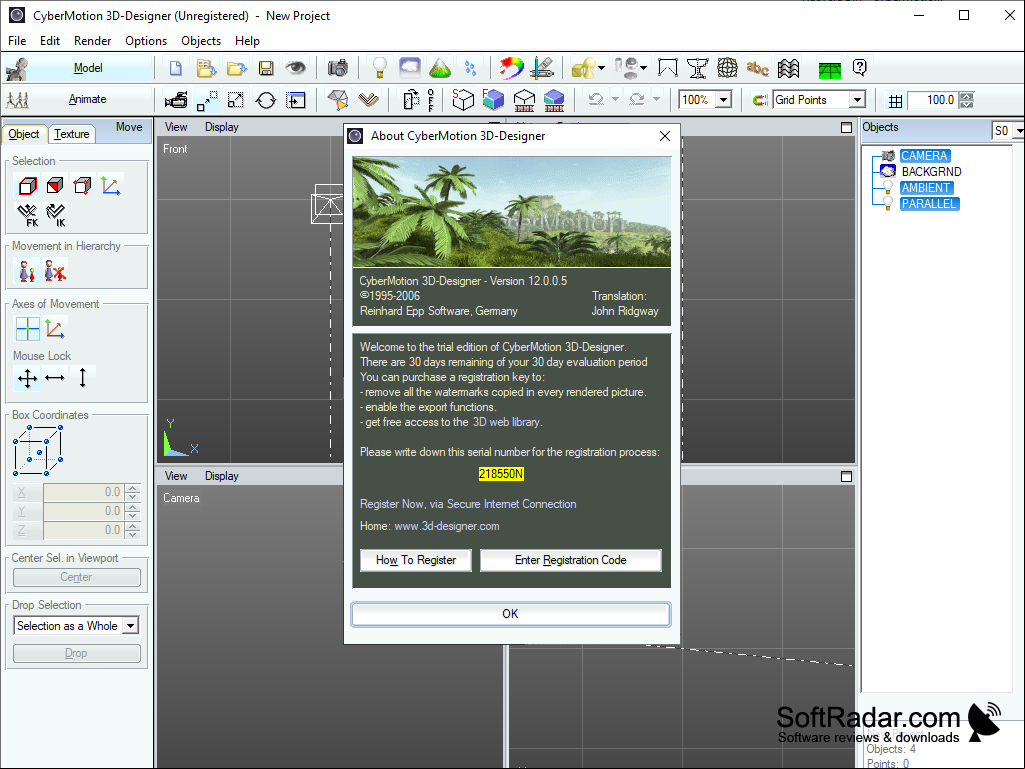The height and width of the screenshot is (769, 1025).
Task: Click the cube icon marked with red S
Action: 462,99
